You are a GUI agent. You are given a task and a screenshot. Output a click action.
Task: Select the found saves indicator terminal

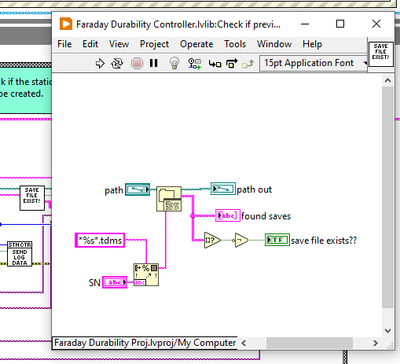click(x=228, y=216)
